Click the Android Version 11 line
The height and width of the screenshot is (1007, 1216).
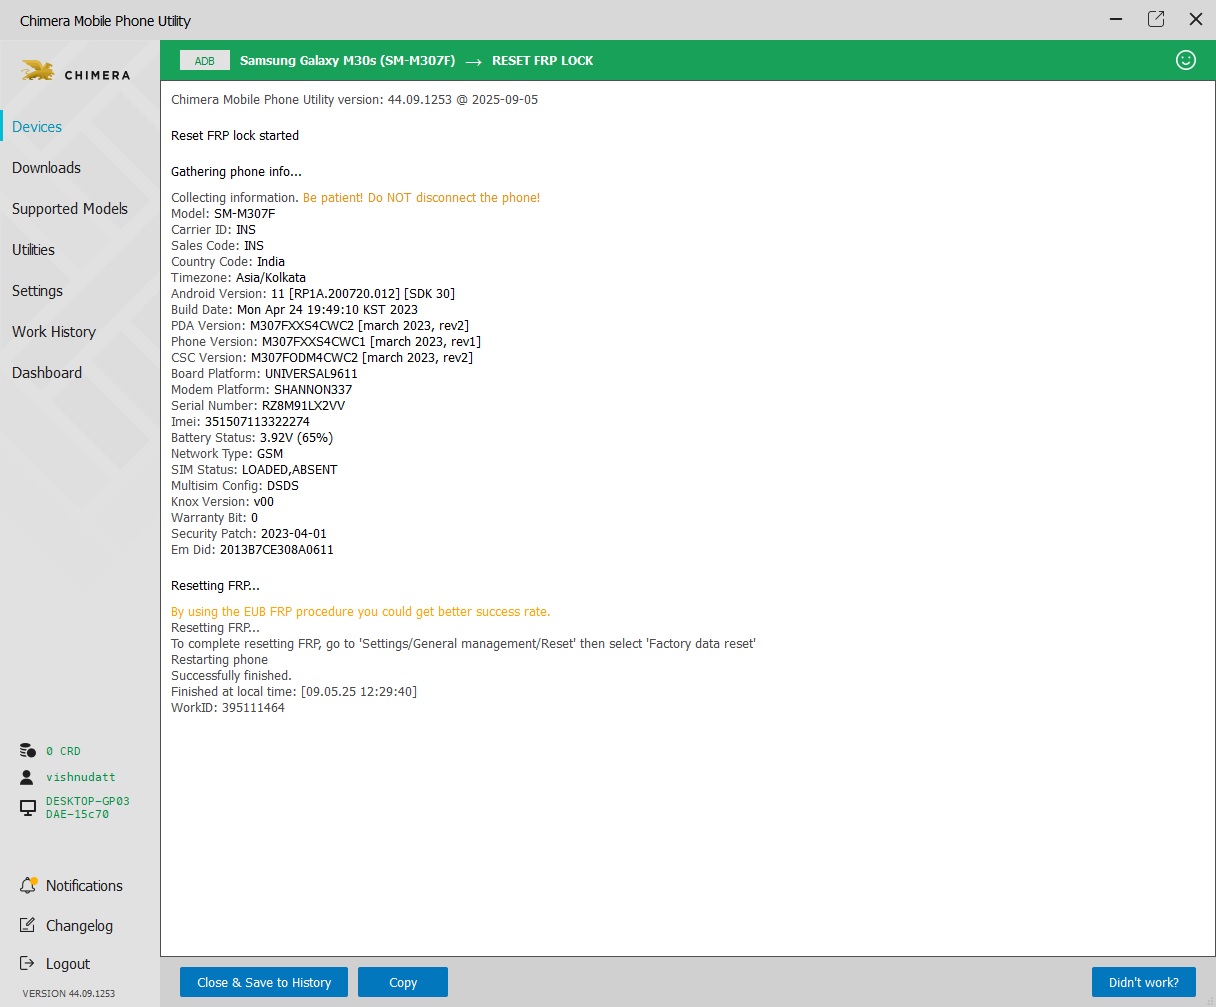click(313, 294)
